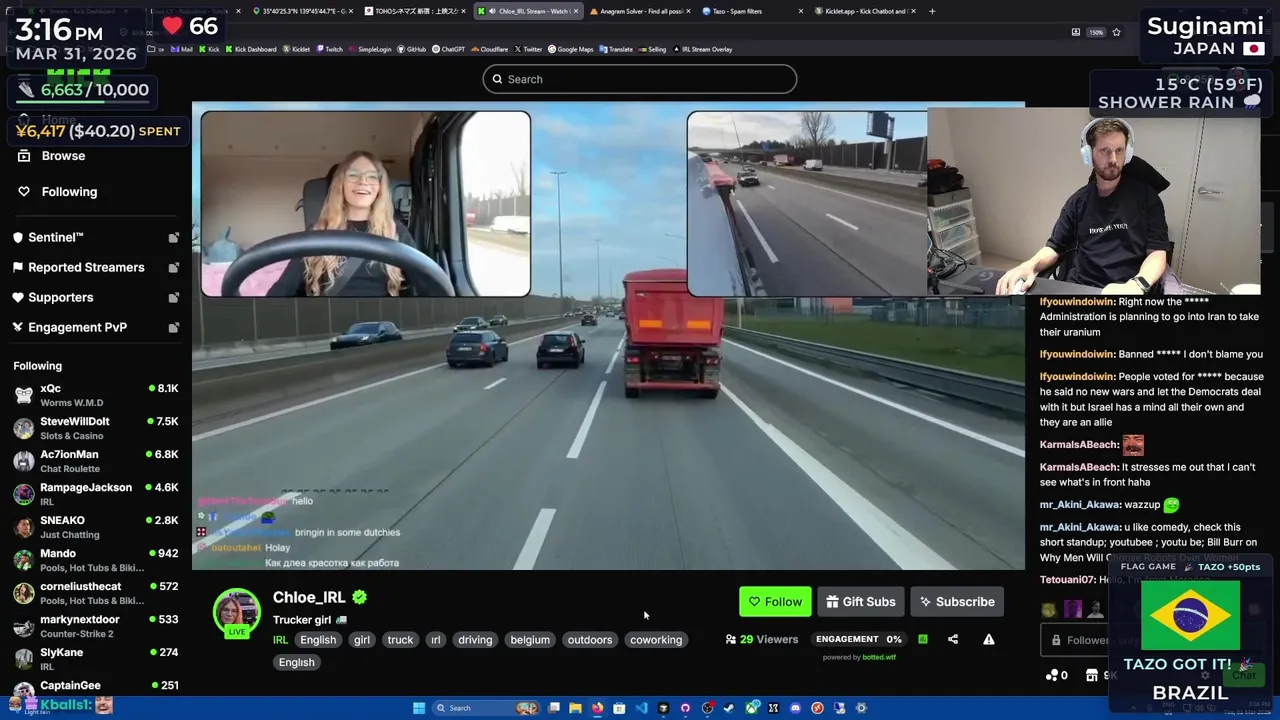
Task: Open the GitHub bookmark
Action: coord(411,49)
